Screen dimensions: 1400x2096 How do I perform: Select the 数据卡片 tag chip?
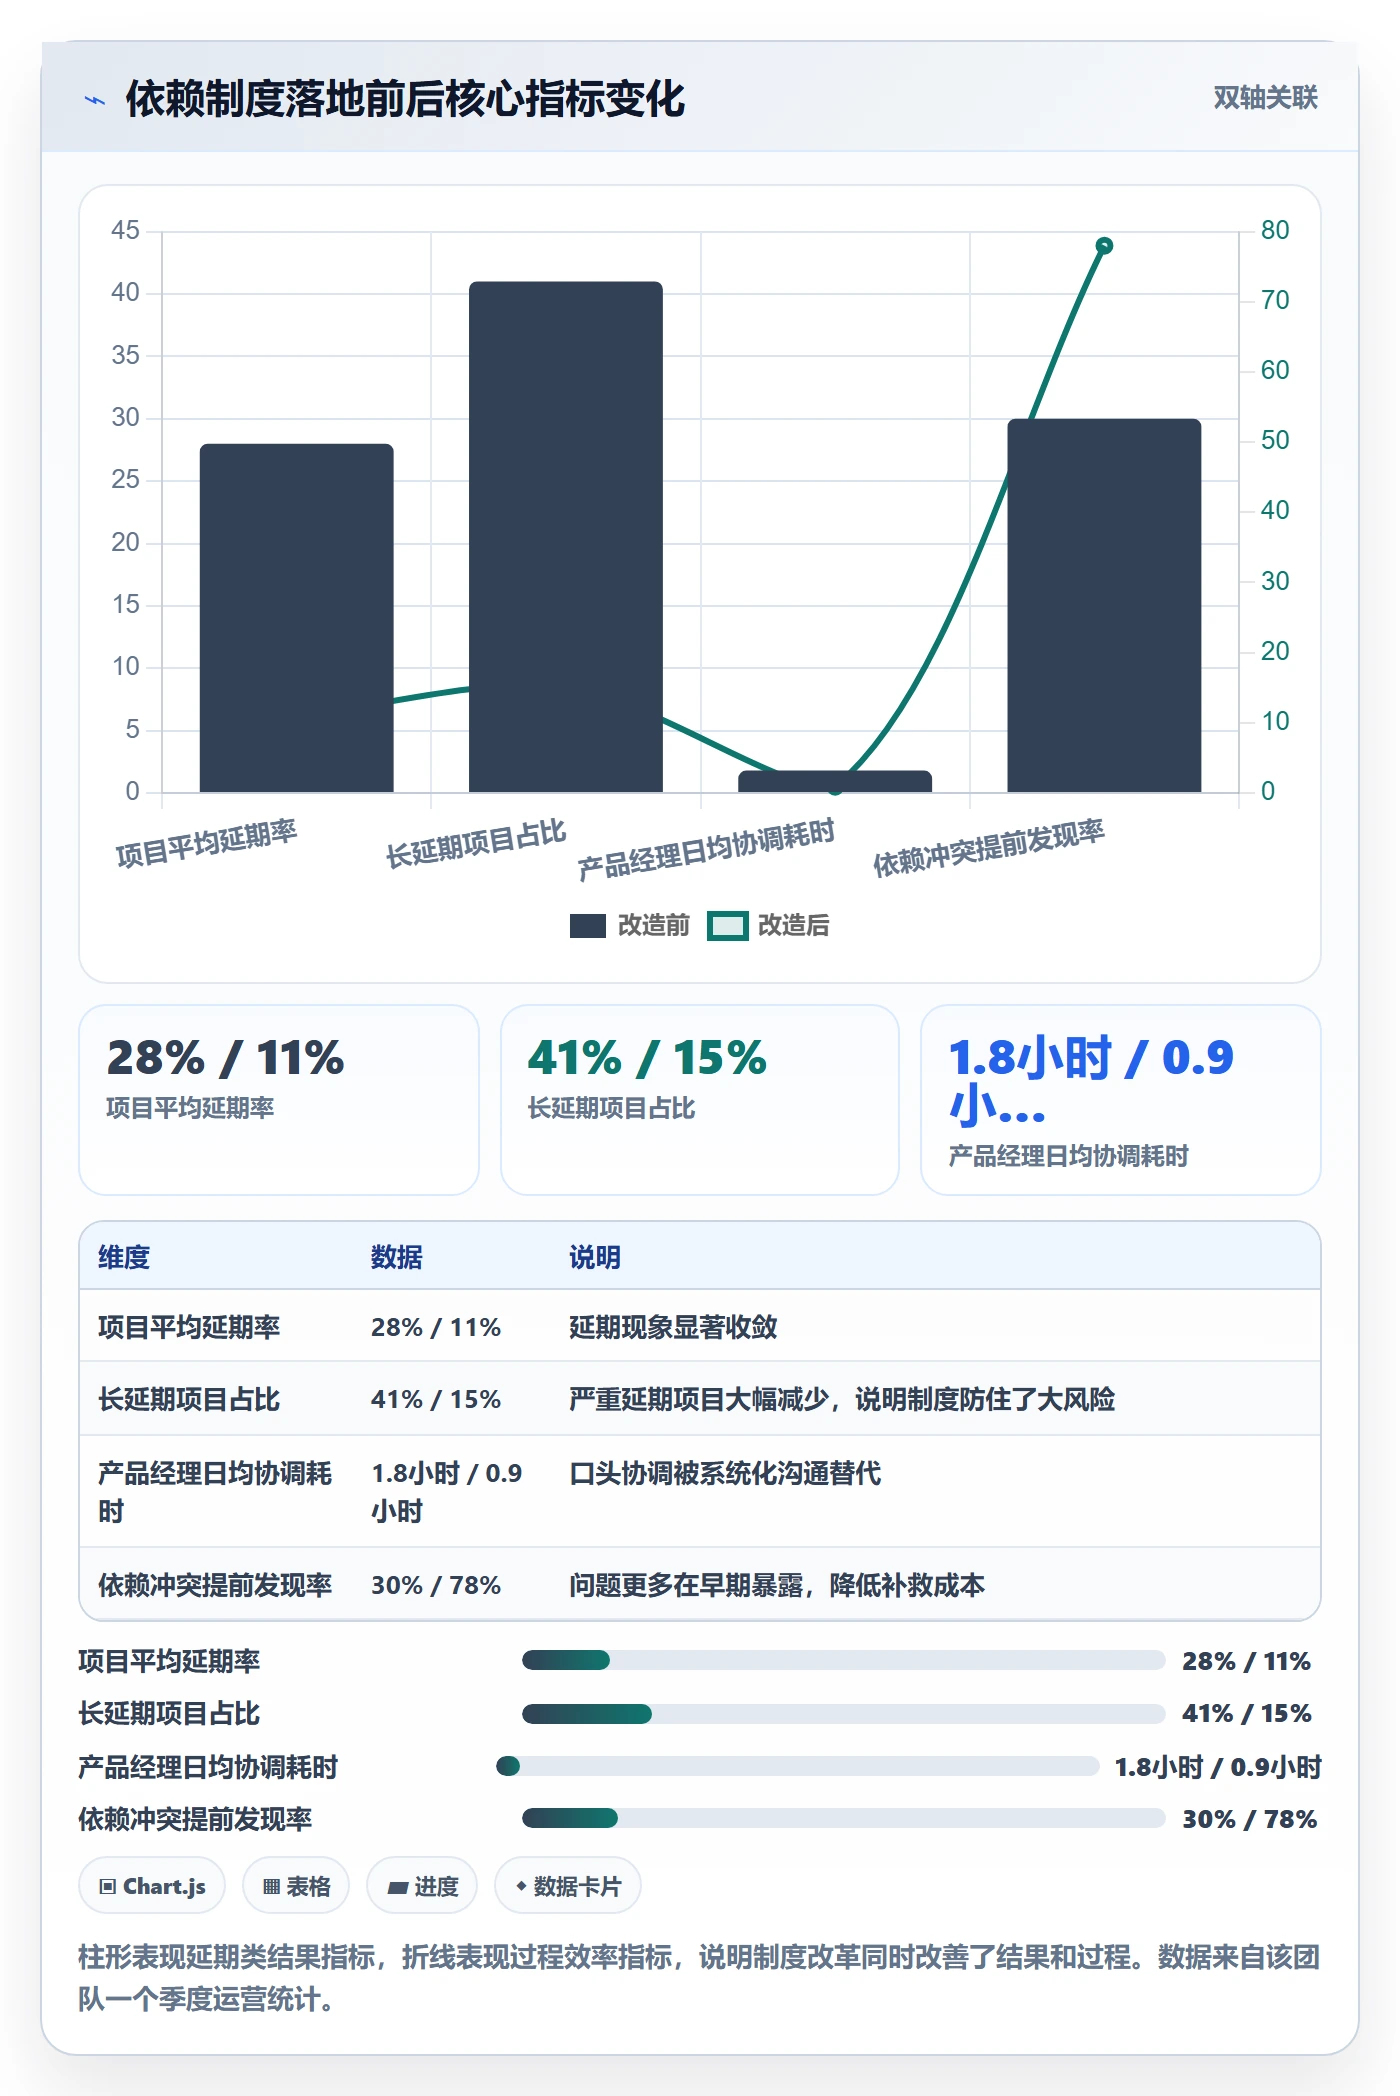click(568, 1886)
